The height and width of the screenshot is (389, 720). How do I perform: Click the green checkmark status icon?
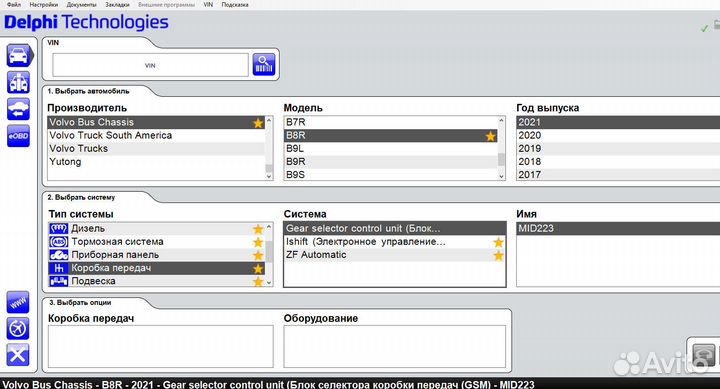coord(704,29)
